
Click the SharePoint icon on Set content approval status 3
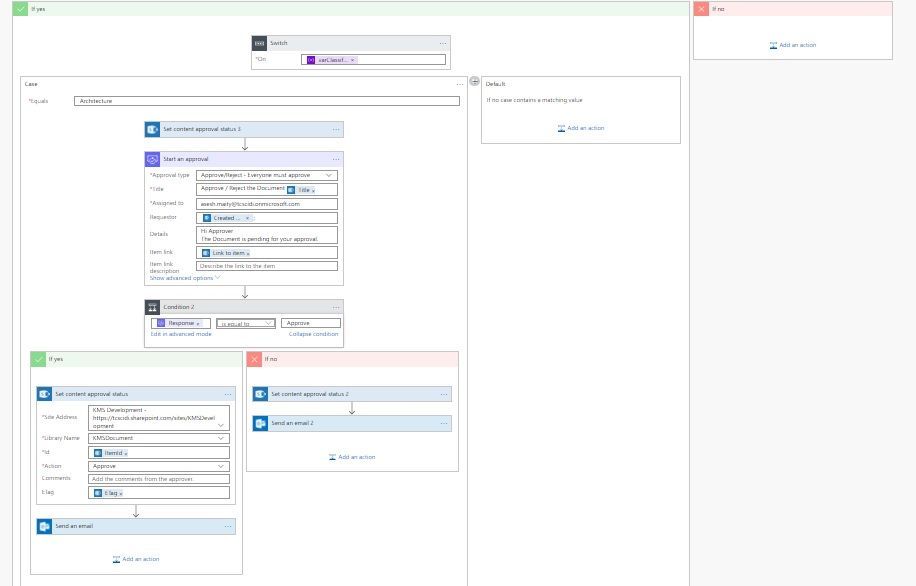click(x=152, y=129)
